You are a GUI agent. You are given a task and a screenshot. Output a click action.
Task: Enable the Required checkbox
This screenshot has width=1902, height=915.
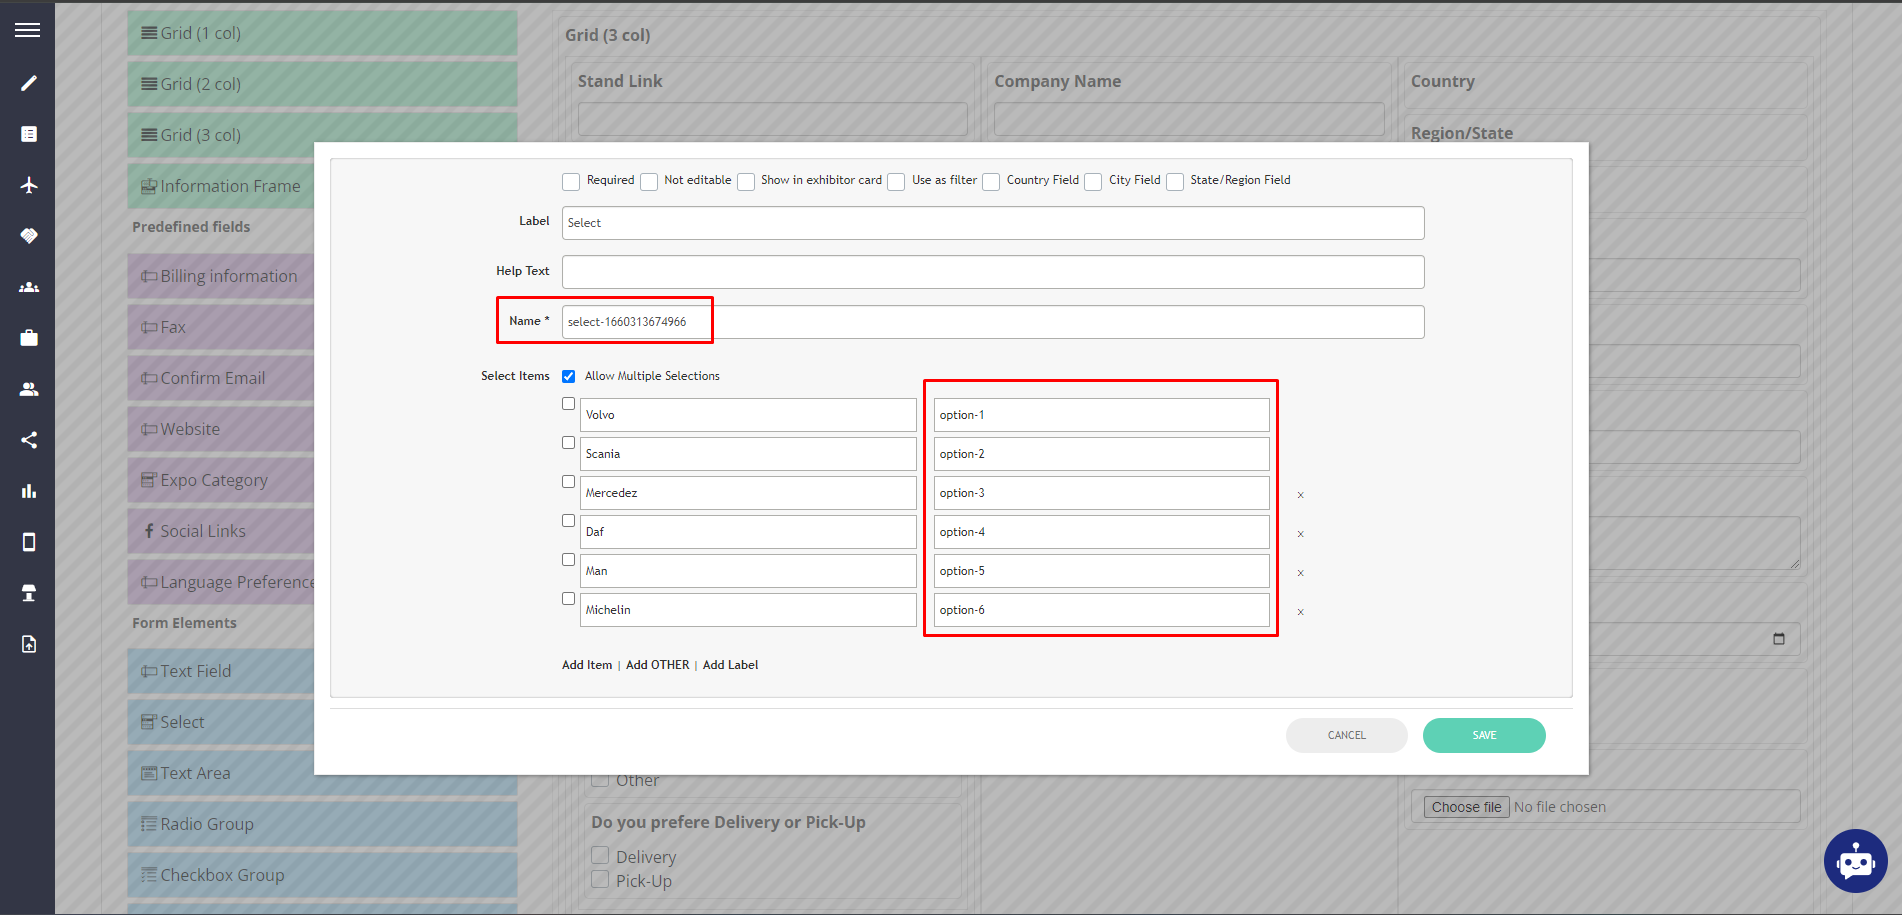click(x=571, y=182)
